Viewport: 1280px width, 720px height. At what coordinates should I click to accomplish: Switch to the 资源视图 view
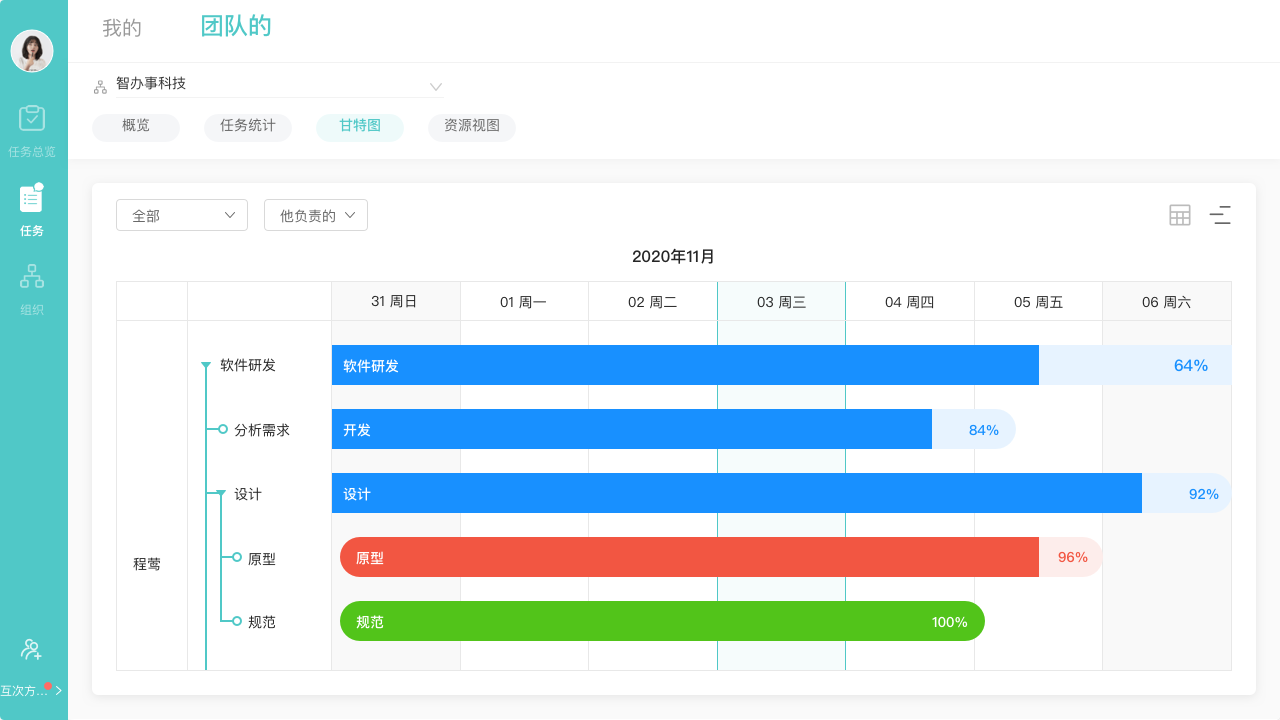click(x=471, y=127)
